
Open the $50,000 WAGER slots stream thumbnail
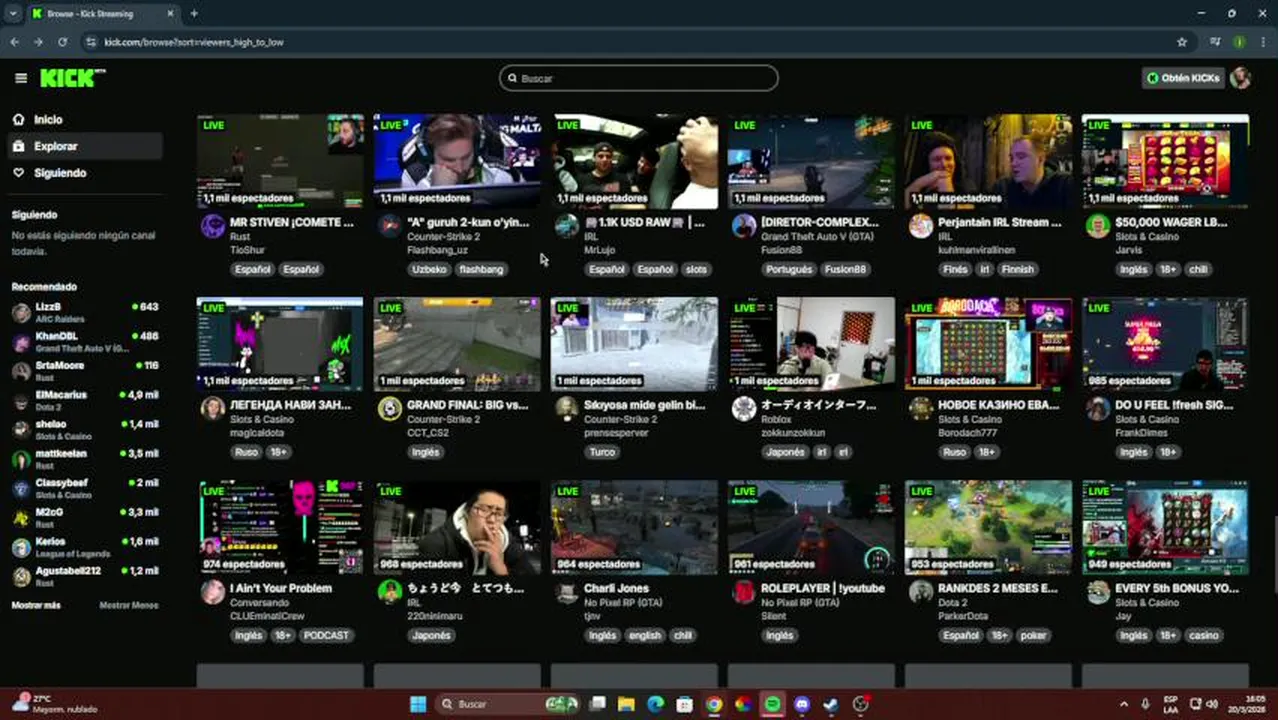(x=1165, y=160)
